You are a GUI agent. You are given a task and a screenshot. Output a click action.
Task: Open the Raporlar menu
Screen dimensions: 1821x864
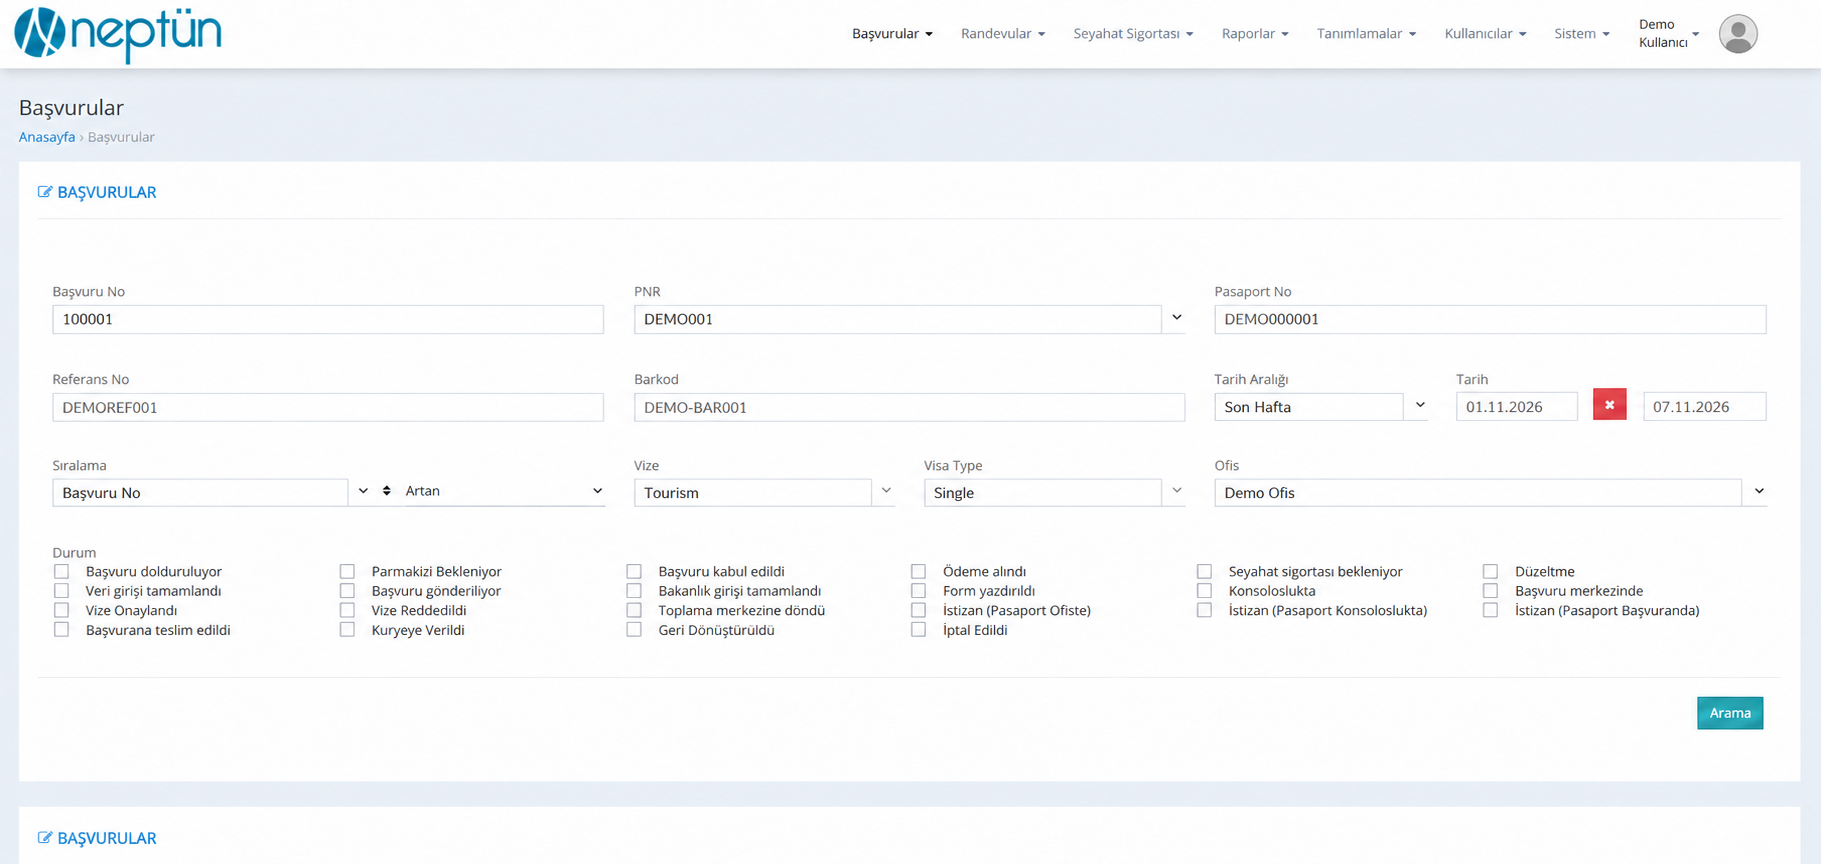point(1255,34)
